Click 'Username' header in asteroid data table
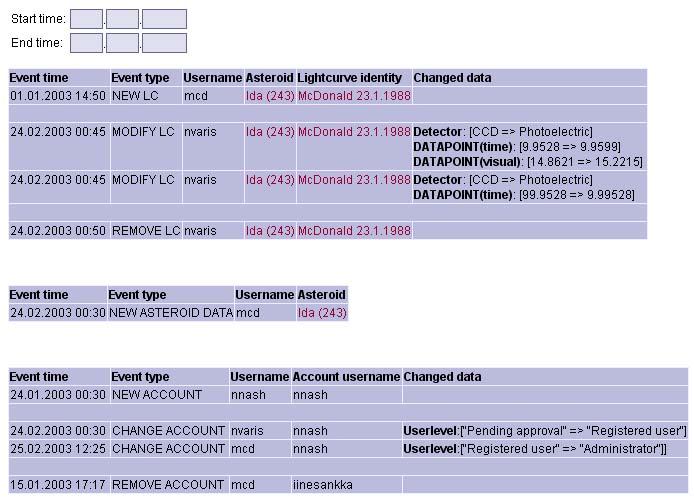 265,295
